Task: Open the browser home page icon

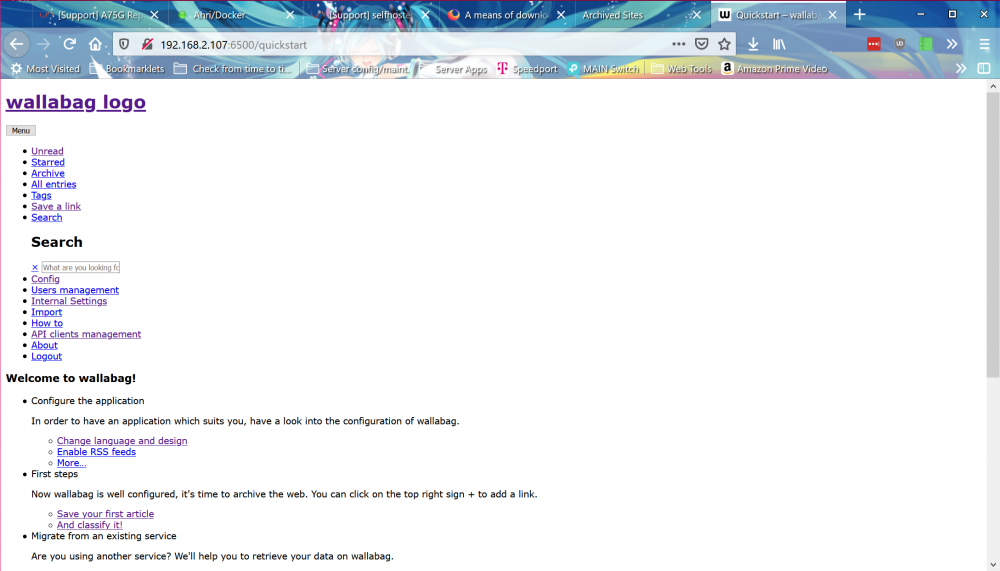Action: pyautogui.click(x=95, y=44)
